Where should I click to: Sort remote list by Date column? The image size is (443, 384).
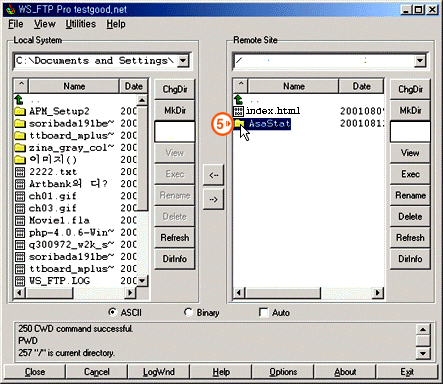pyautogui.click(x=361, y=86)
